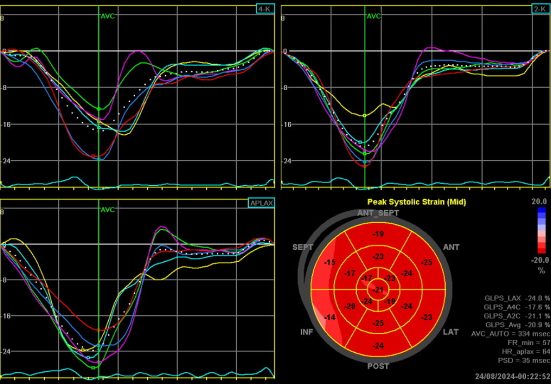The image size is (551, 384).
Task: Click the AVC_AUTO 334 msec readout
Action: (x=510, y=333)
